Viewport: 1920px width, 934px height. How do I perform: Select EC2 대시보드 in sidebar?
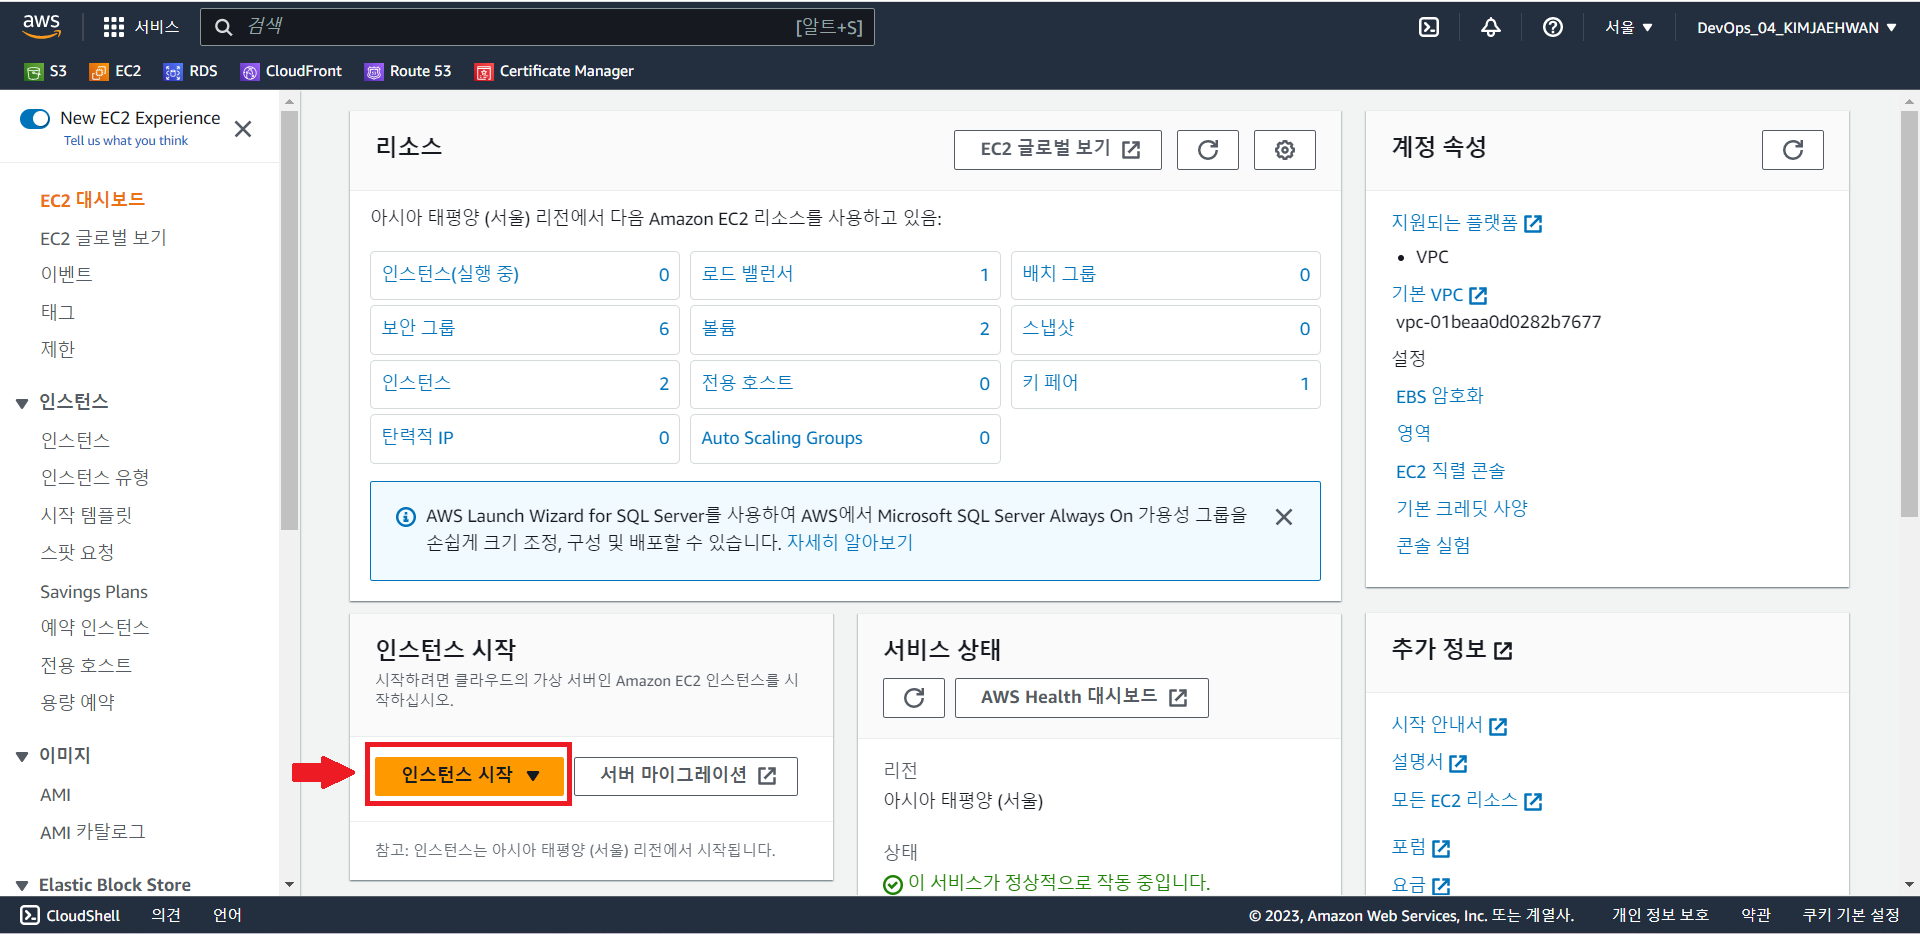coord(92,200)
